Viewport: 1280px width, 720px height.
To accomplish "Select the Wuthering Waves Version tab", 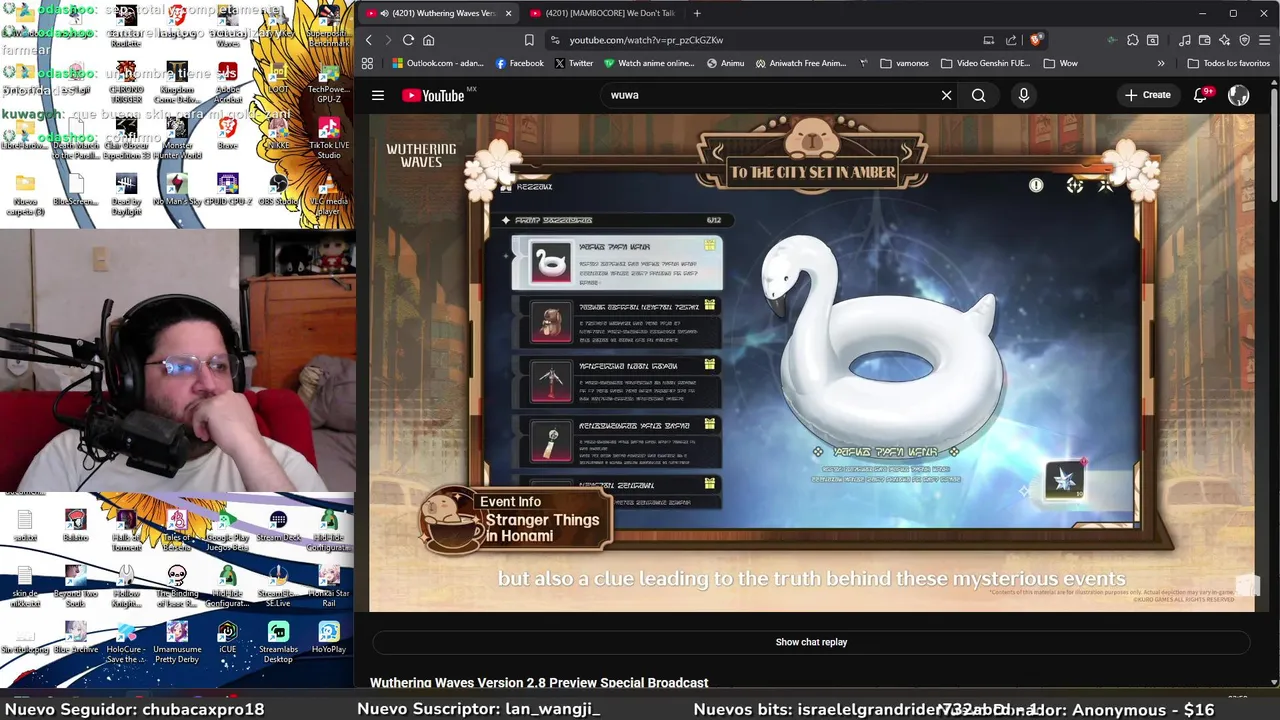I will coord(438,13).
